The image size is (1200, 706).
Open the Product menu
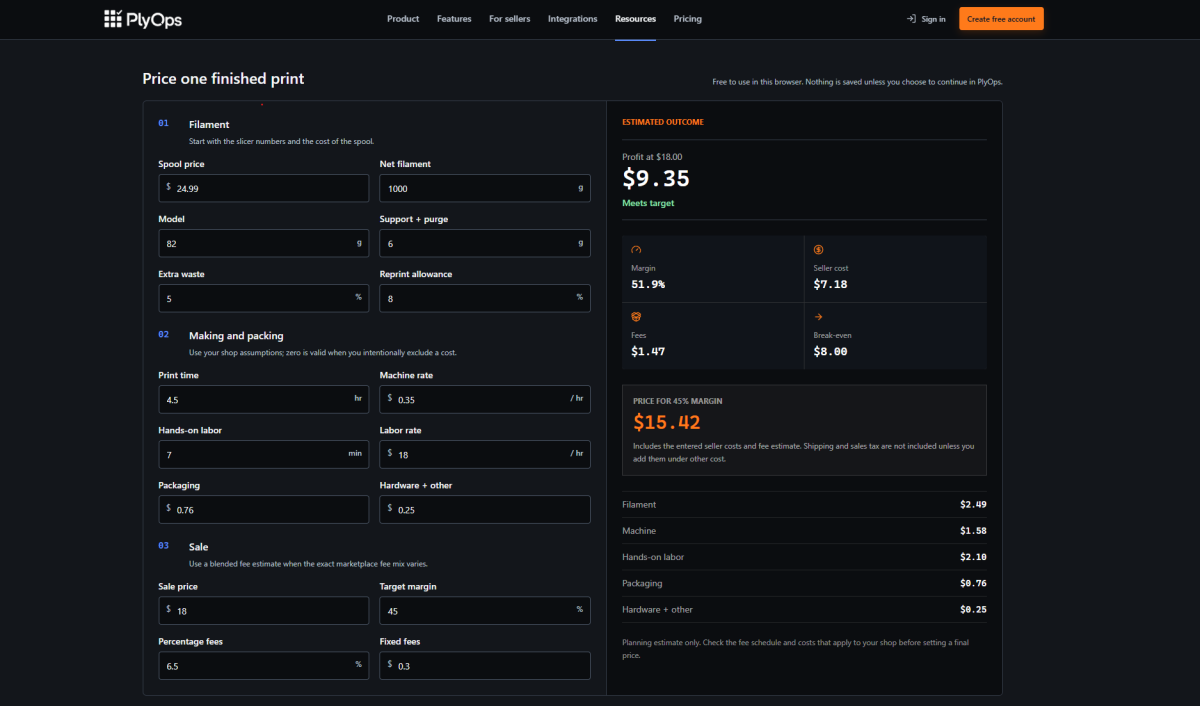click(x=403, y=19)
